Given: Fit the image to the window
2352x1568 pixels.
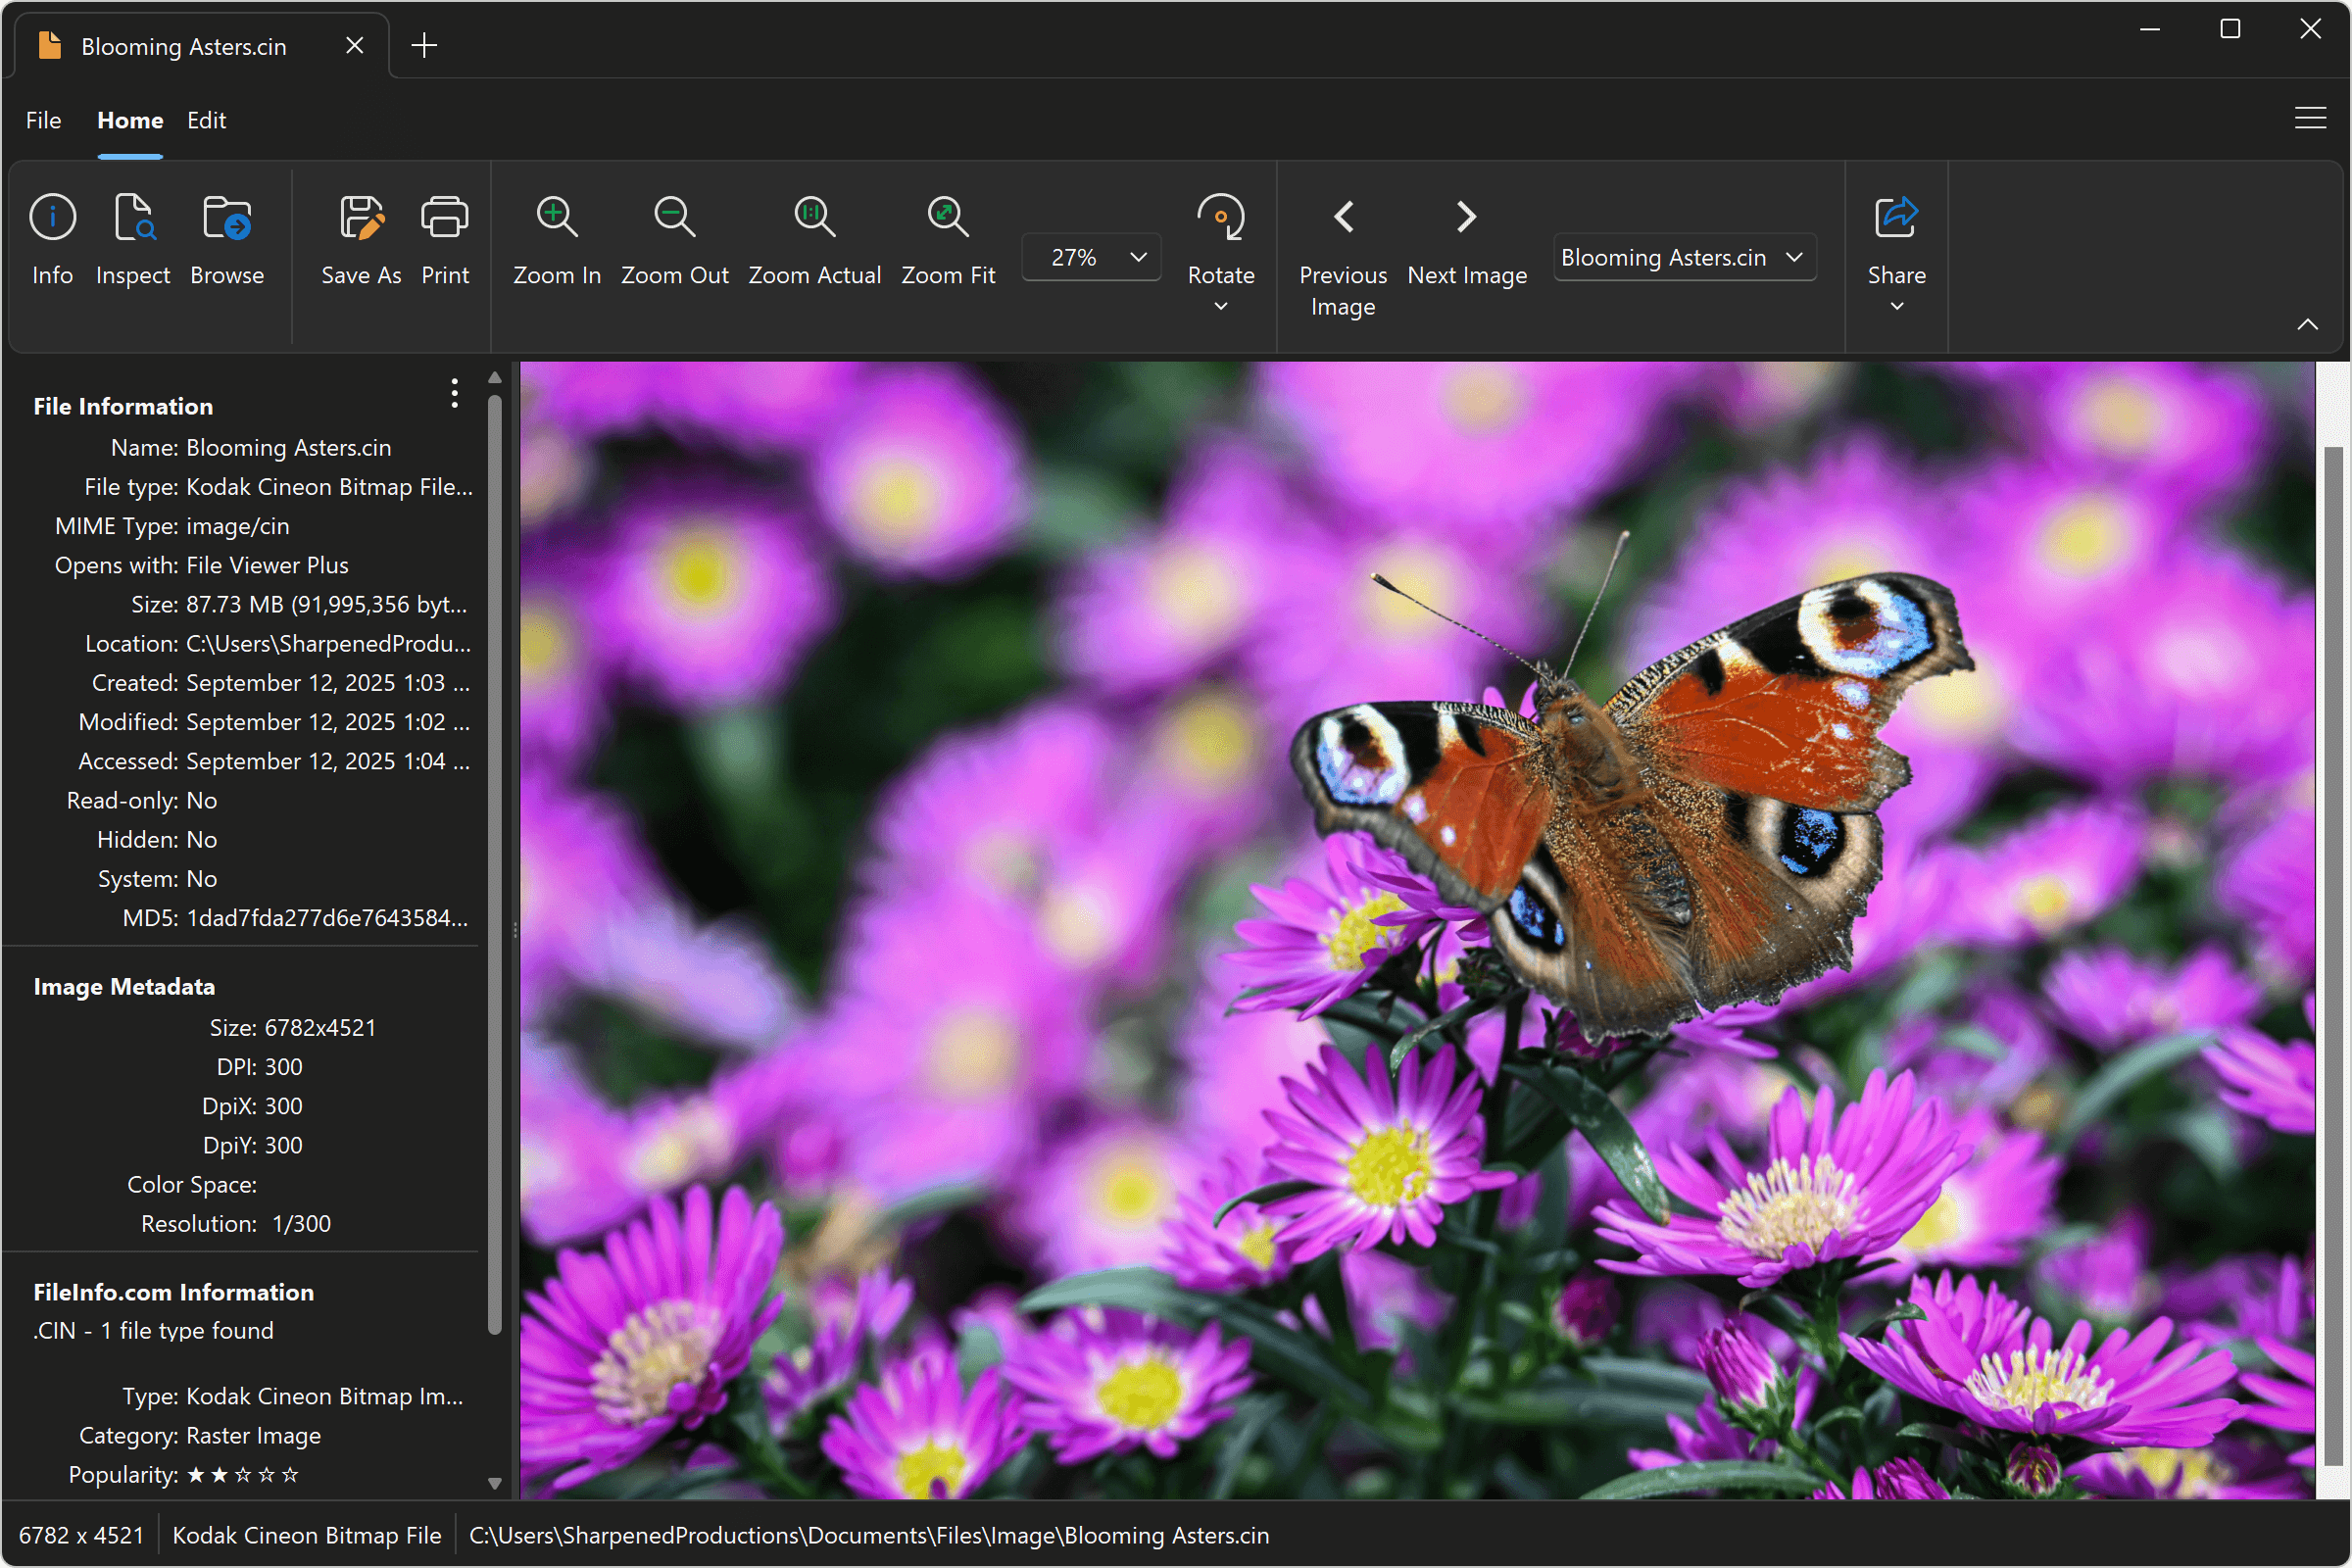Looking at the screenshot, I should tap(947, 240).
